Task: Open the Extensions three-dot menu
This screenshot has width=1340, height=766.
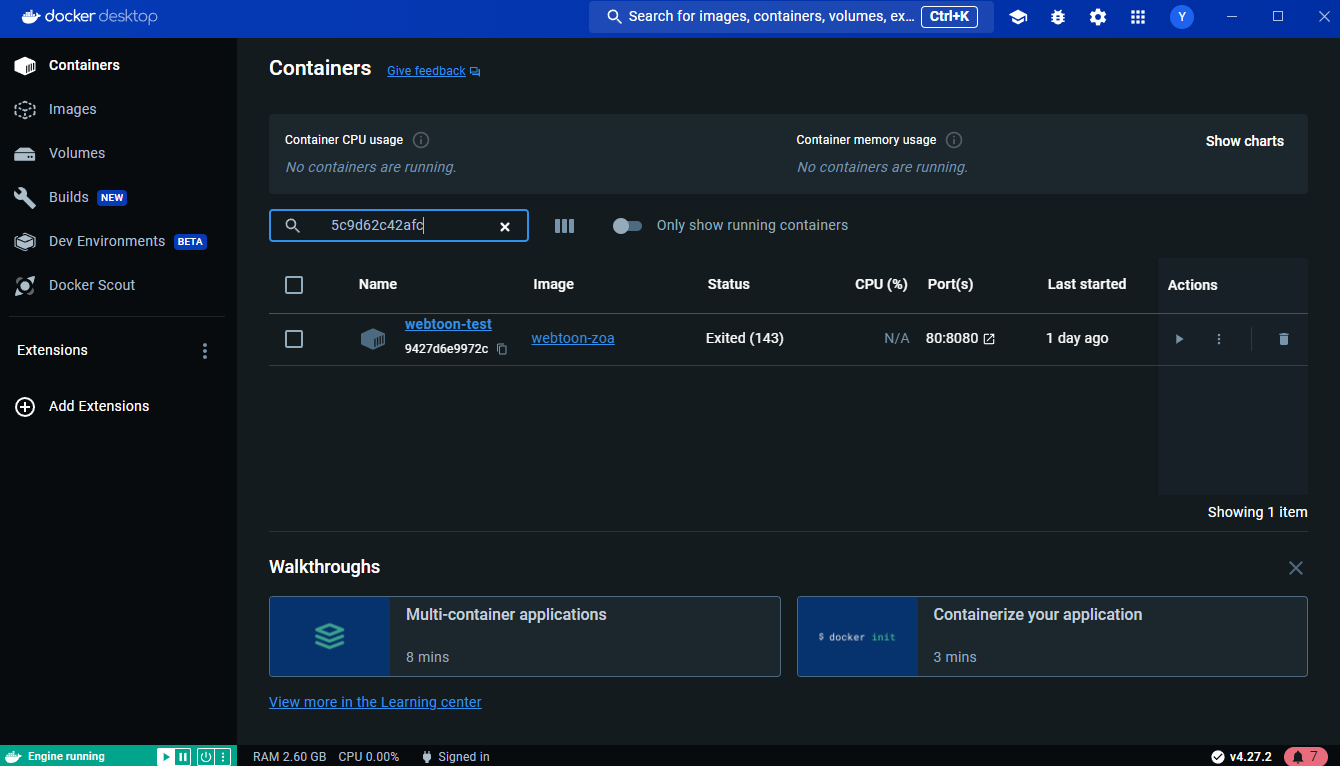Action: coord(205,351)
